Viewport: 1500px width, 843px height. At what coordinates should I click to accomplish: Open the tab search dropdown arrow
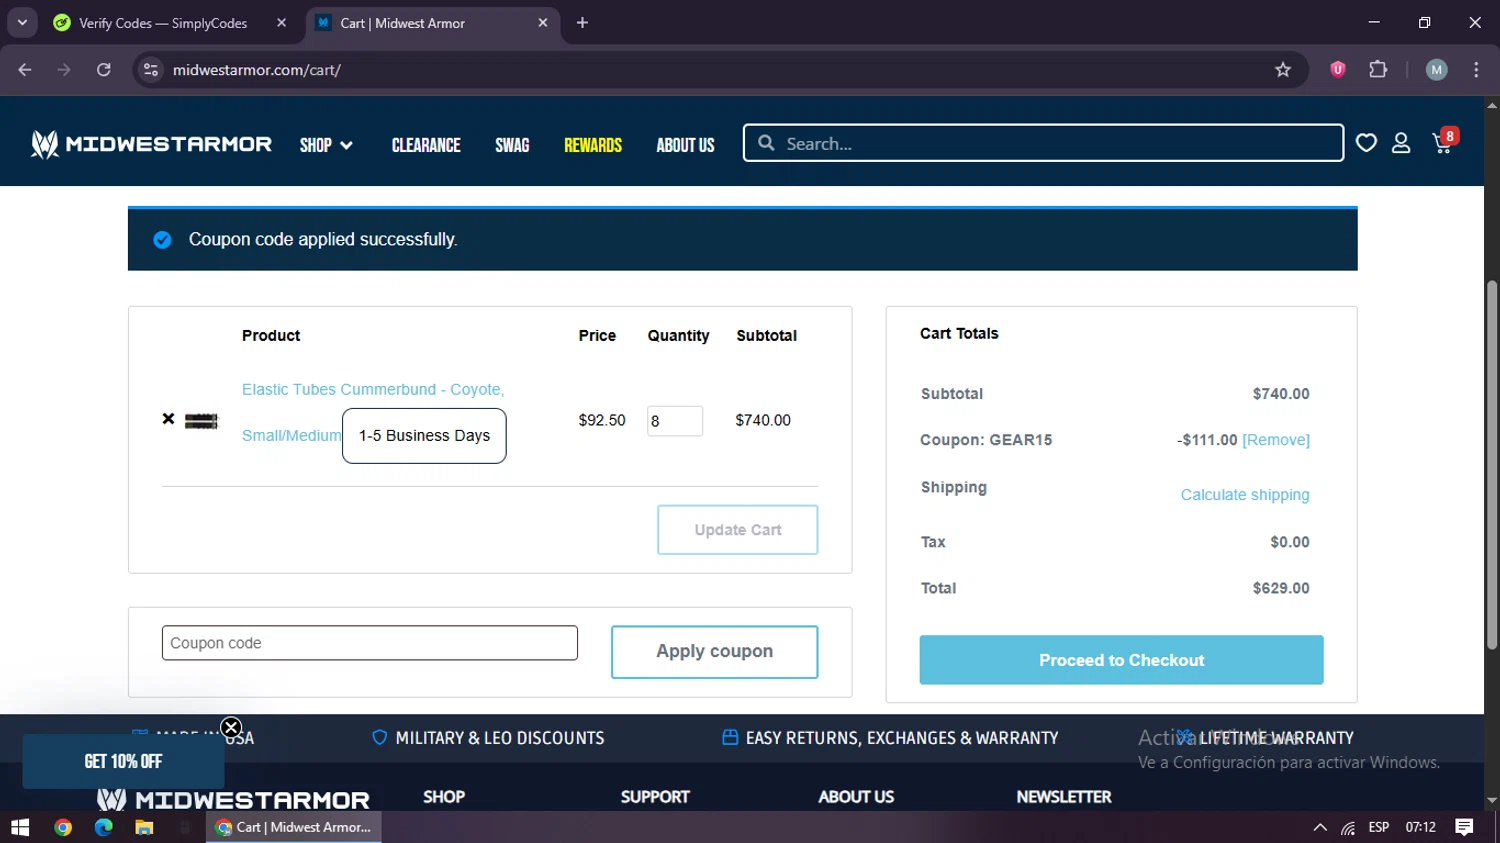22,23
